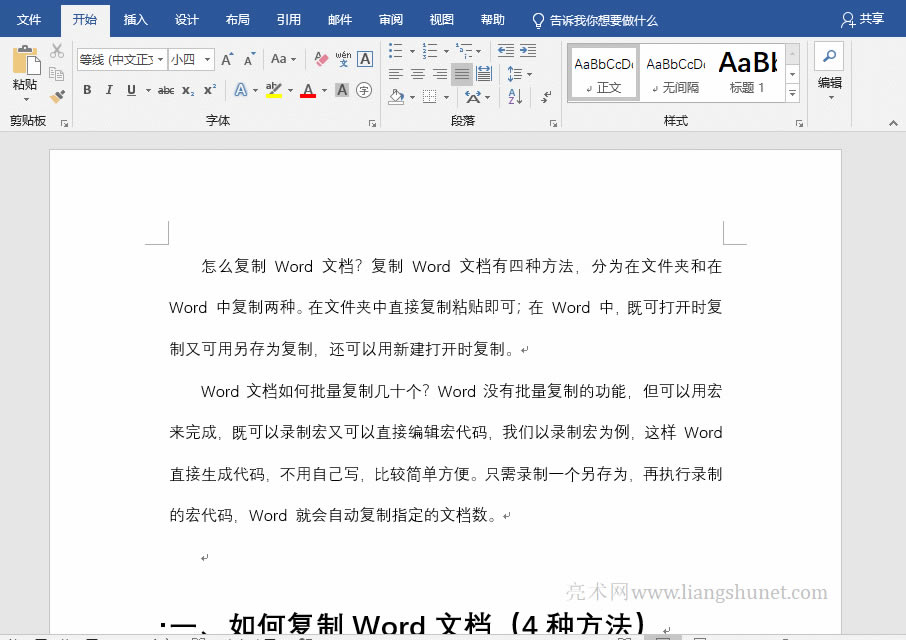Click the Phonetic Guide (拼音) icon
906x640 pixels.
[x=341, y=58]
